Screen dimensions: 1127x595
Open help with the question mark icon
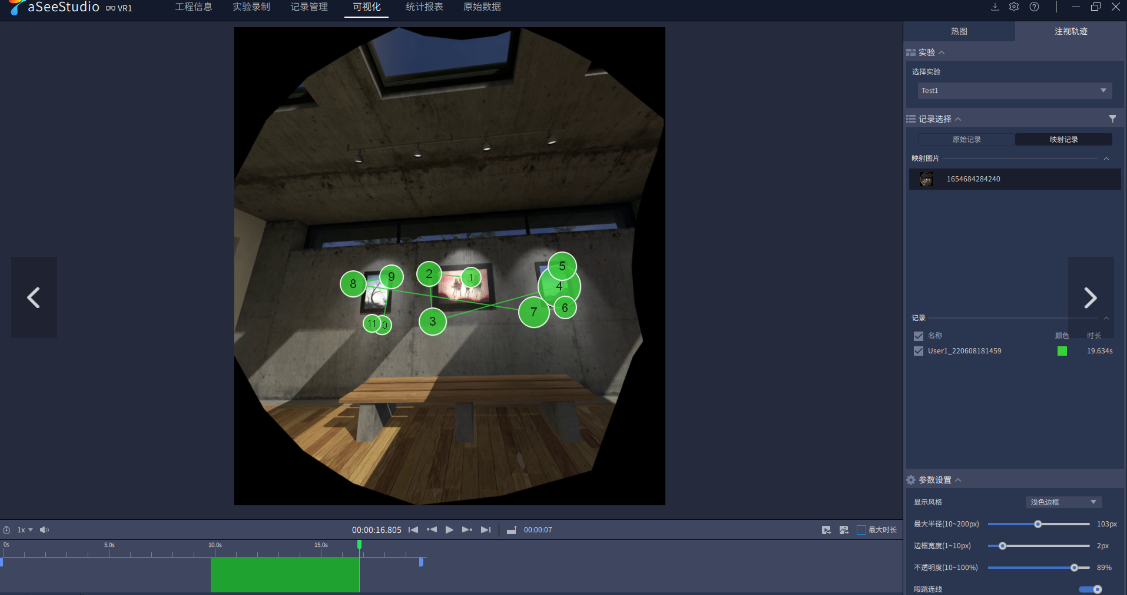pyautogui.click(x=1034, y=7)
